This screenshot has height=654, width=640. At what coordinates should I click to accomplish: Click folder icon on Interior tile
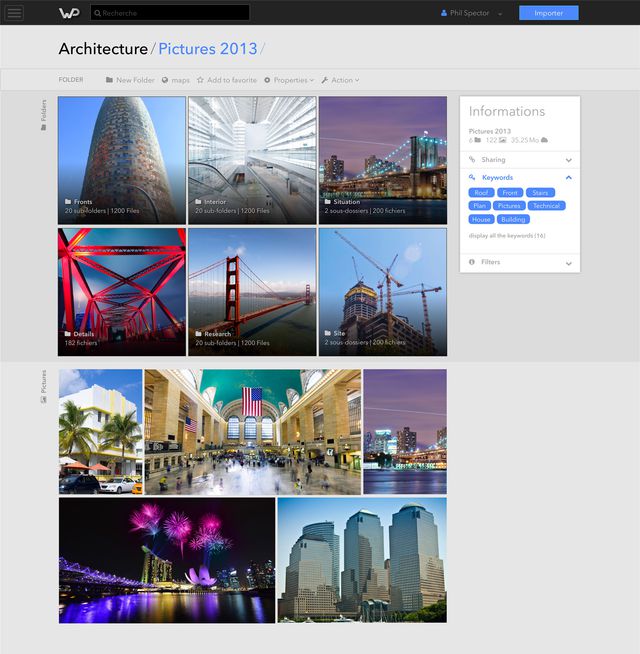(x=198, y=202)
